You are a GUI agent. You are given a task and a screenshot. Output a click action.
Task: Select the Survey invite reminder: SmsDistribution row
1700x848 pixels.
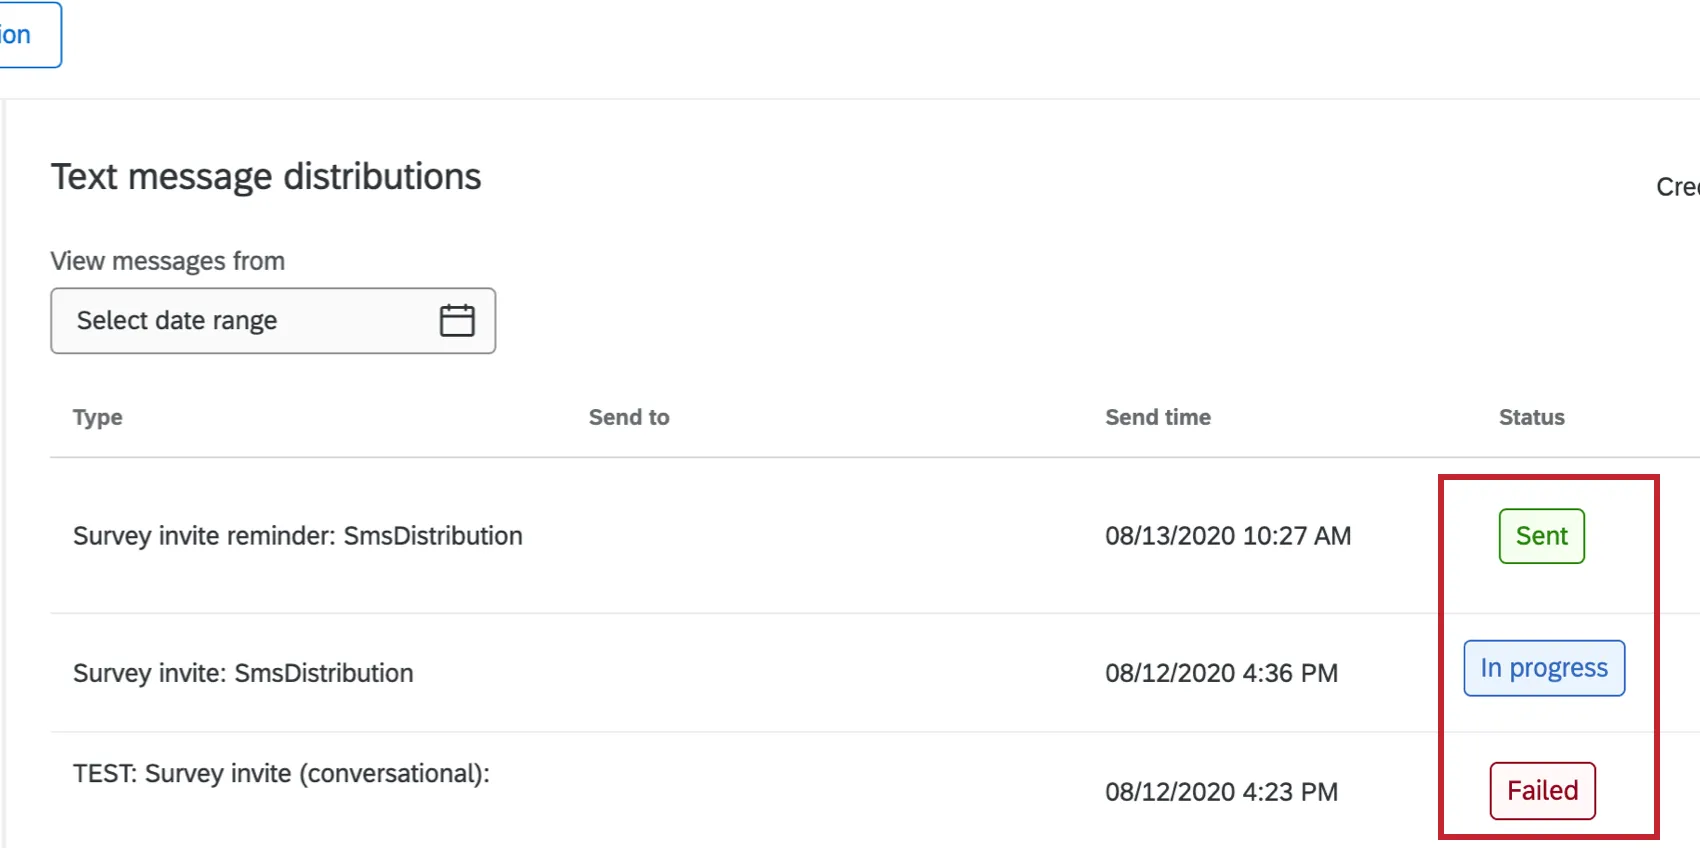tap(297, 536)
